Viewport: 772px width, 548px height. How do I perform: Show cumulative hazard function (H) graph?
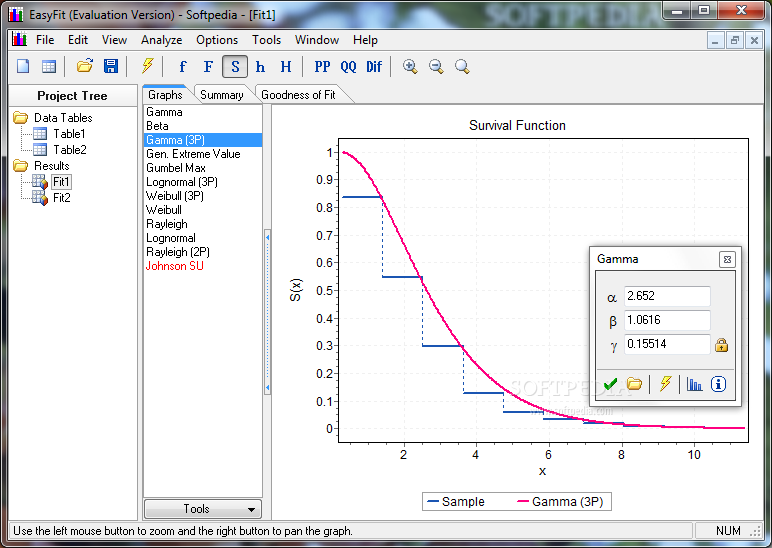point(286,66)
